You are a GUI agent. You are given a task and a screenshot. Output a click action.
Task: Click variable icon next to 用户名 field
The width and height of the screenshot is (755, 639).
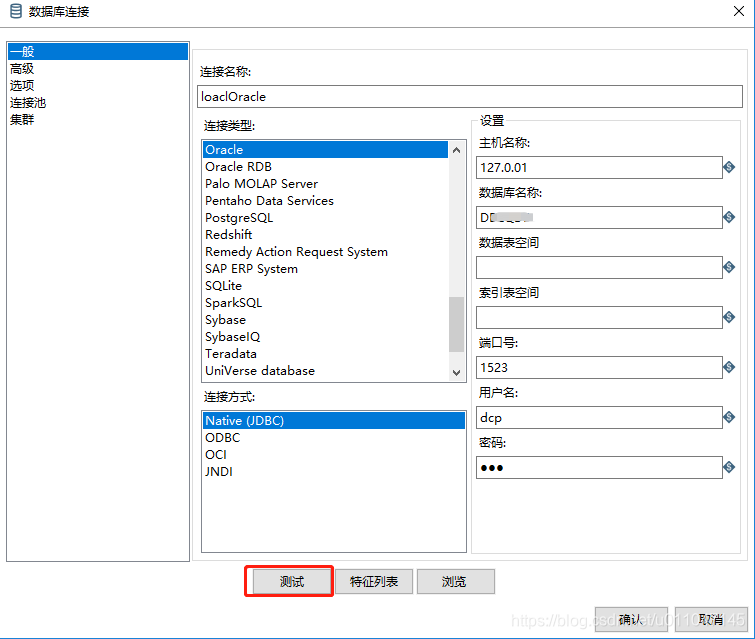pos(729,417)
